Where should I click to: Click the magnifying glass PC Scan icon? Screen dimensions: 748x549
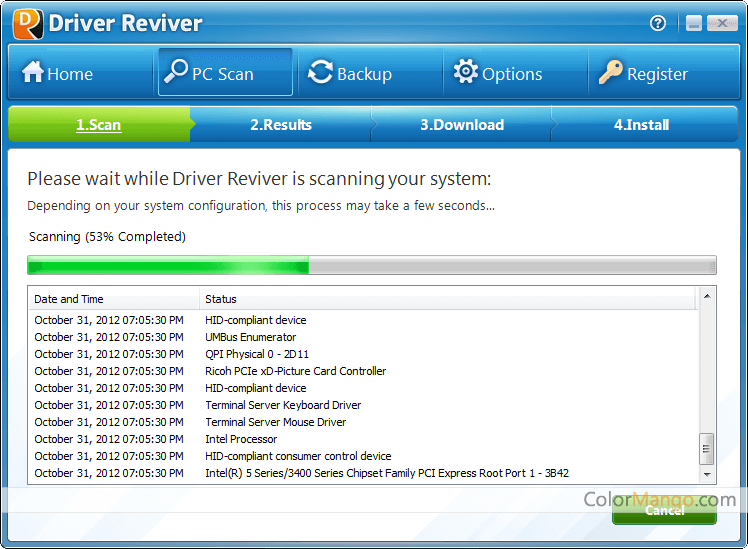coord(176,71)
